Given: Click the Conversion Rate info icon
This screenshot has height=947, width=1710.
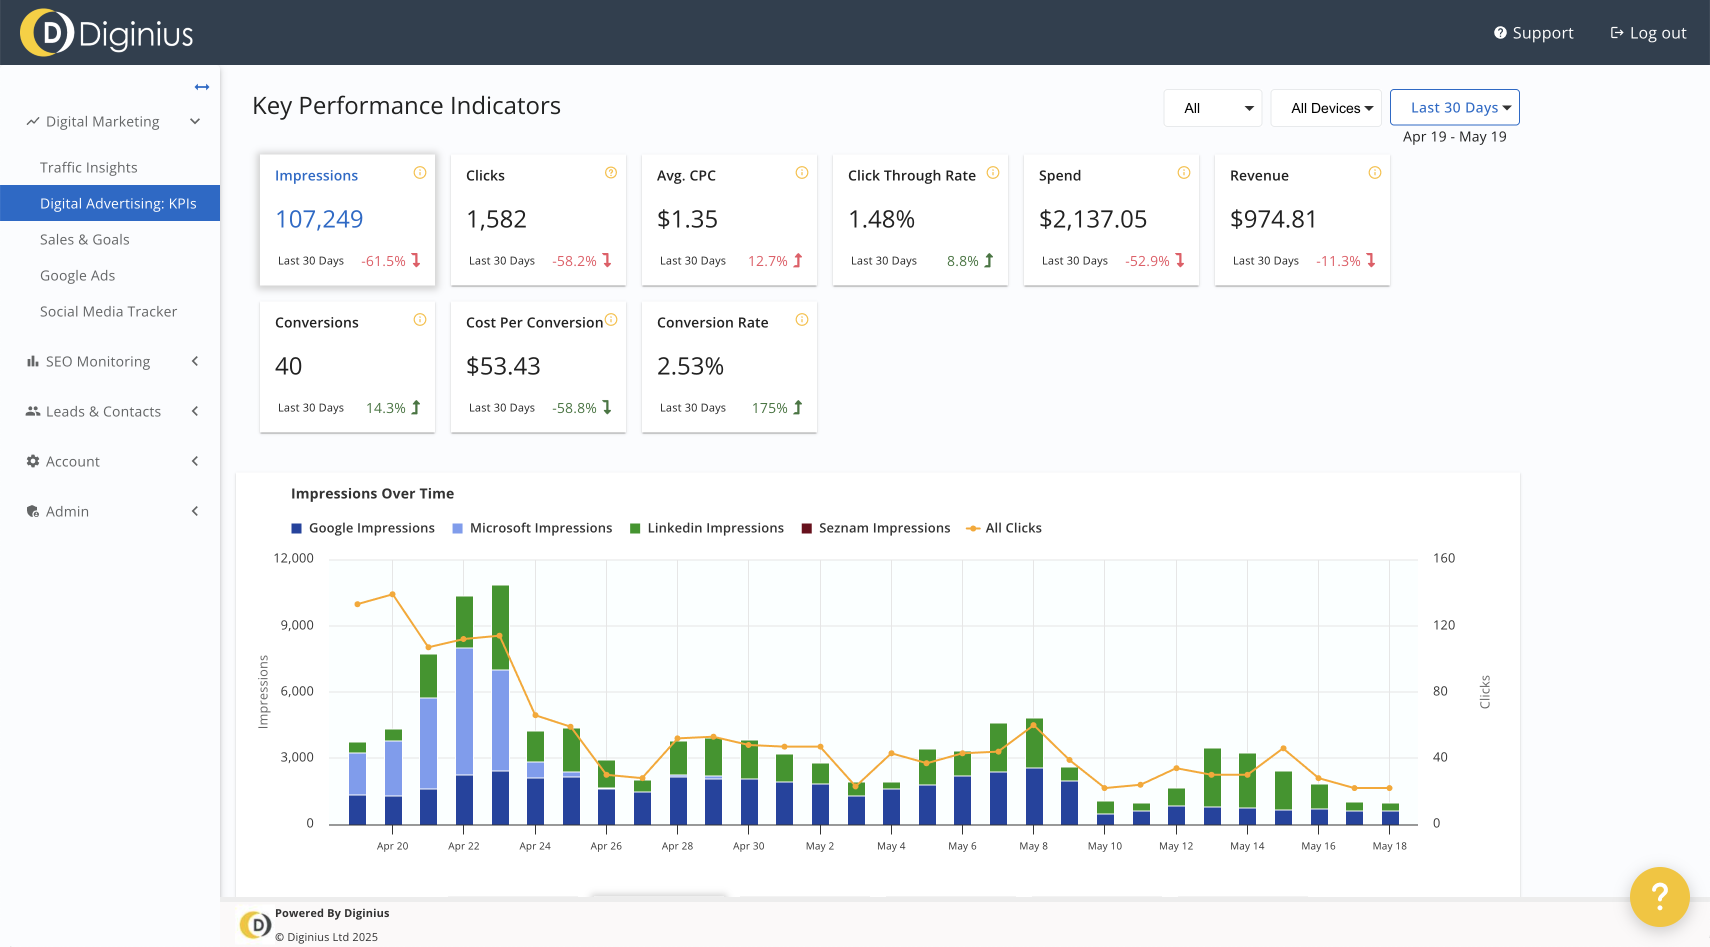Looking at the screenshot, I should pyautogui.click(x=802, y=320).
